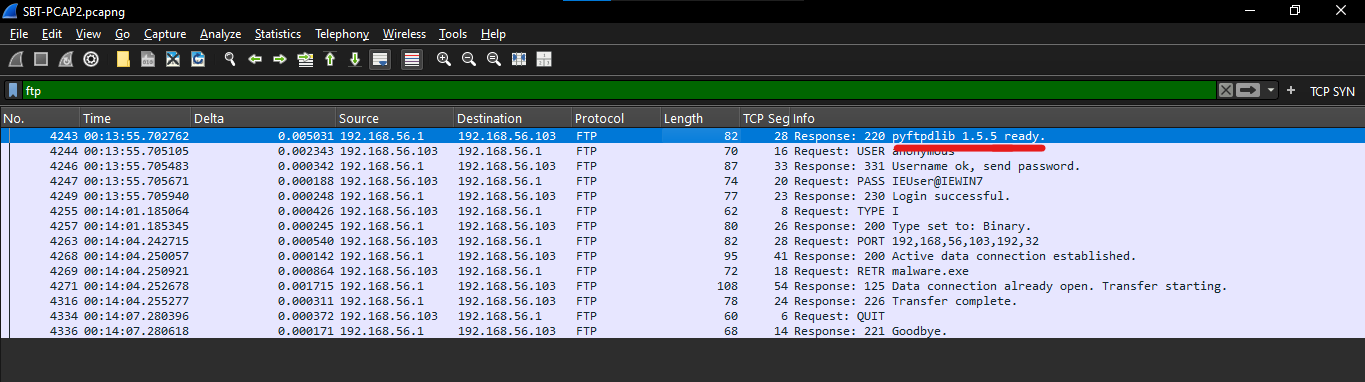Screen dimensions: 1365x382
Task: Add a new filter button with plus
Action: click(x=1291, y=90)
